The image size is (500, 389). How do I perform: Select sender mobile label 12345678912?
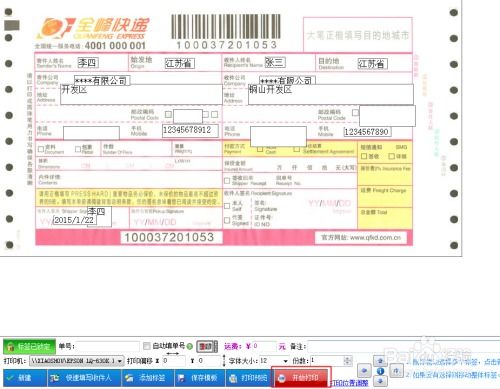(190, 131)
